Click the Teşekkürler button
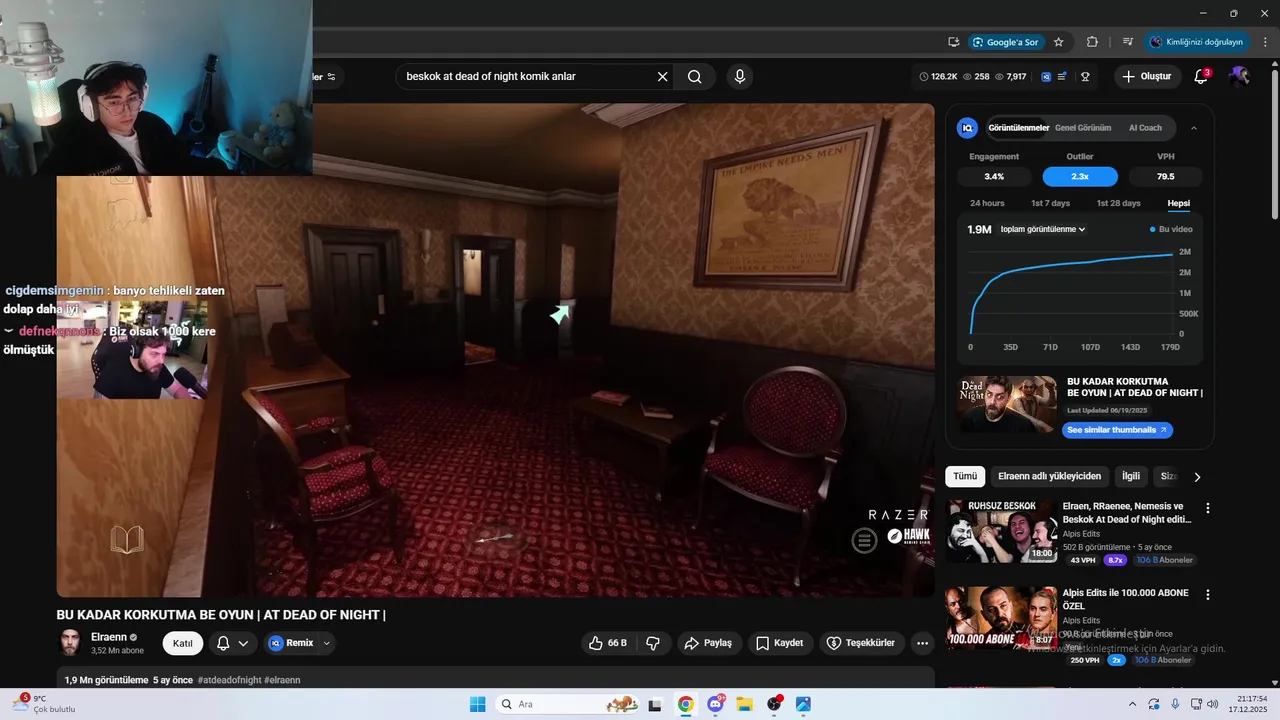Image resolution: width=1280 pixels, height=720 pixels. (861, 643)
